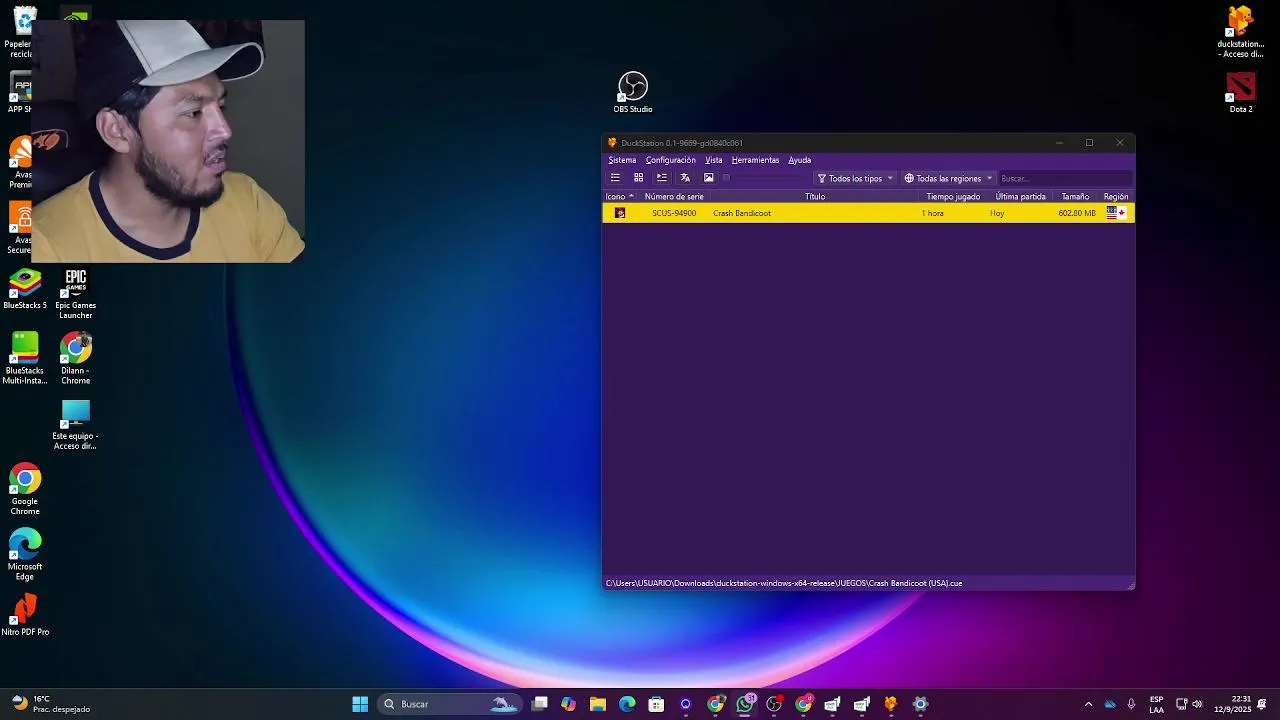Open the clock showing 22:31
1280x720 pixels.
(x=1232, y=704)
